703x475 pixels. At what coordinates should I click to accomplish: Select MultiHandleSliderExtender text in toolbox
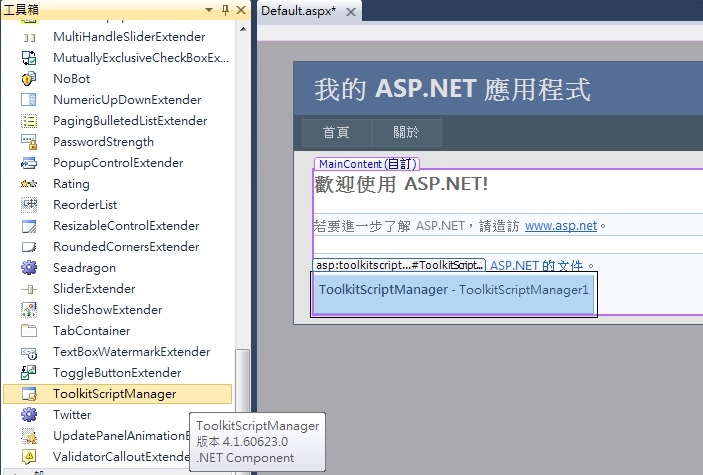click(129, 37)
